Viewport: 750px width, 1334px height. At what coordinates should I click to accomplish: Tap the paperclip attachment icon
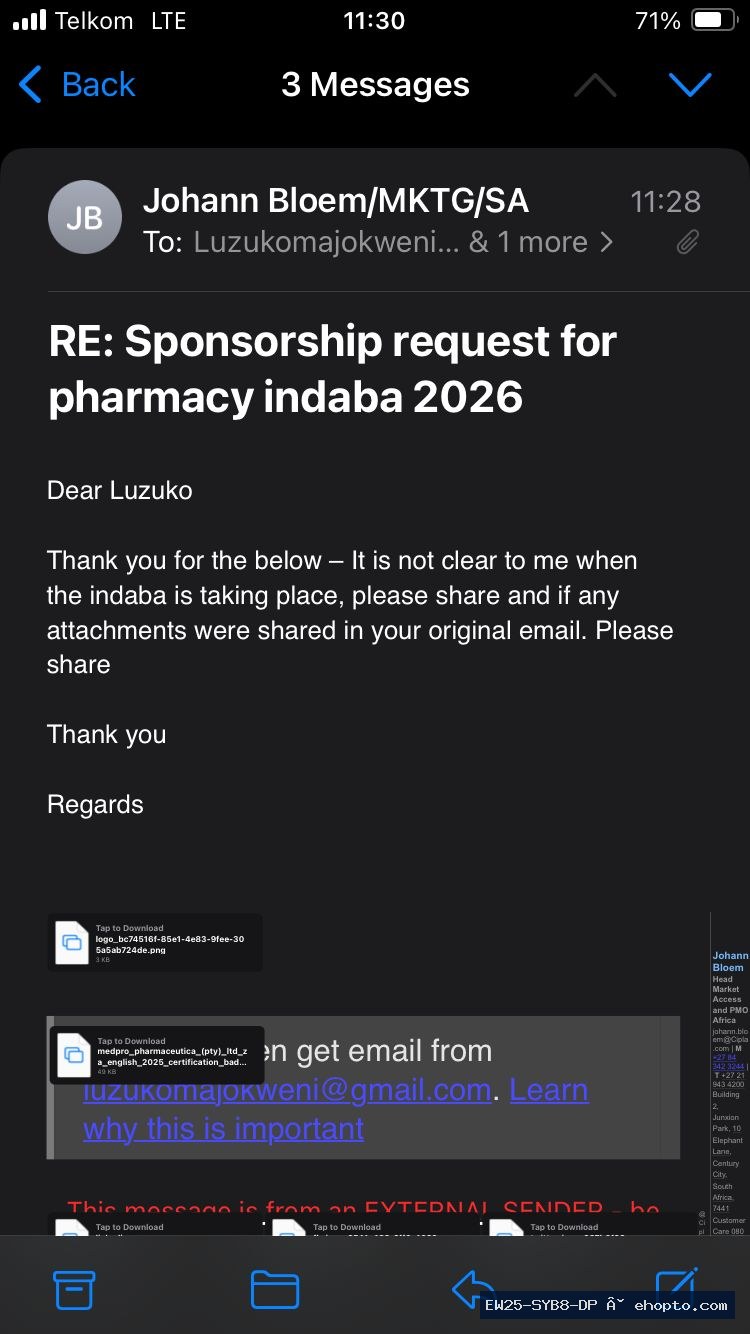pos(687,242)
